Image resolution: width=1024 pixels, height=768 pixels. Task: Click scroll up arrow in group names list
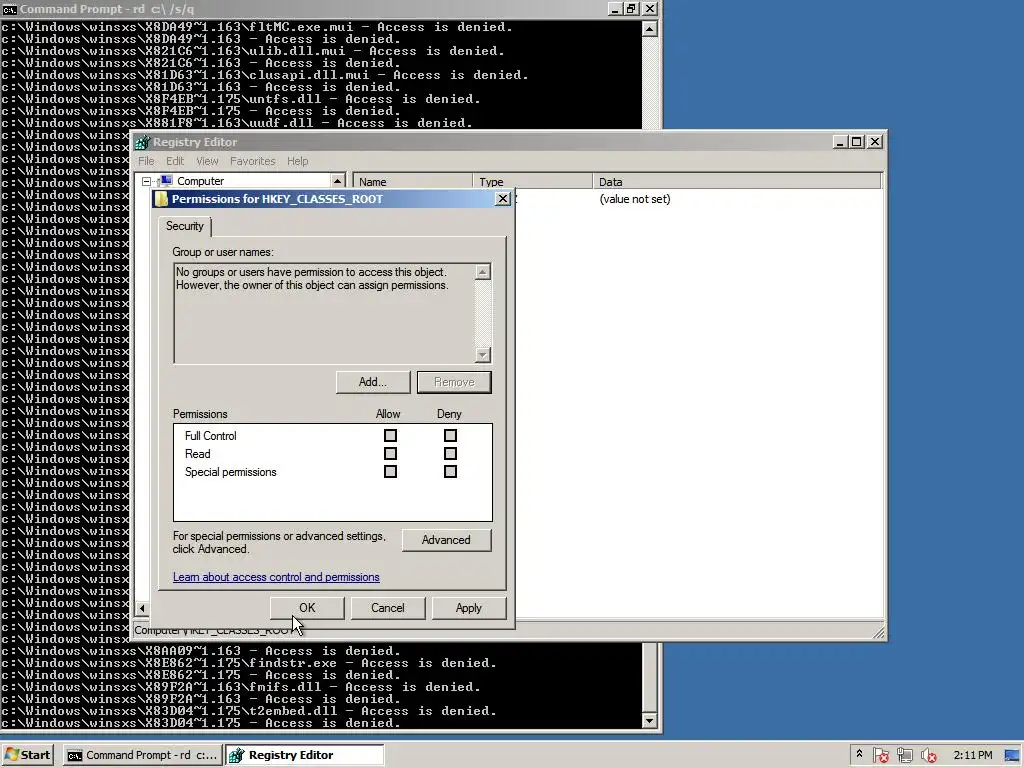tap(483, 272)
